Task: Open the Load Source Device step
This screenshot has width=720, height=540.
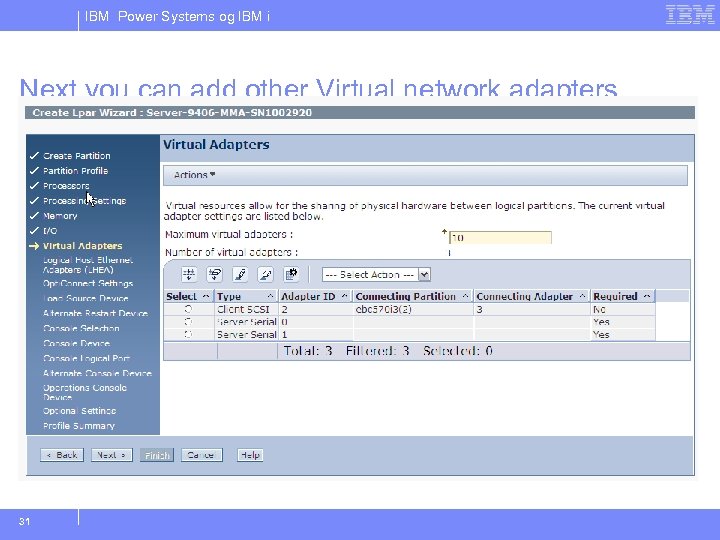Action: point(85,298)
